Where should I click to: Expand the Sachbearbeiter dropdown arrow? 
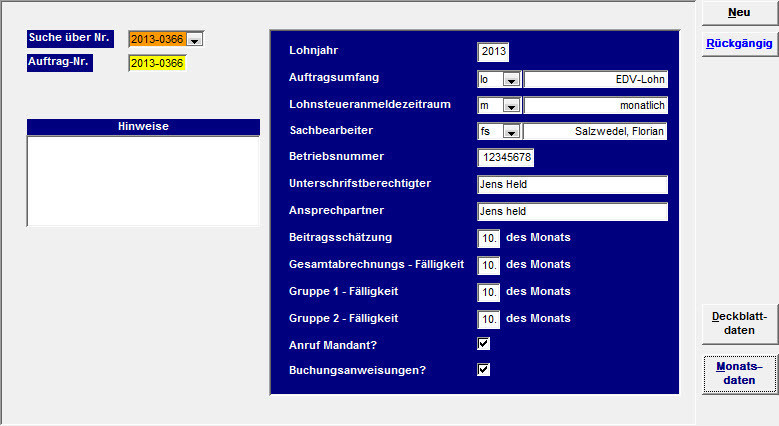coord(511,132)
